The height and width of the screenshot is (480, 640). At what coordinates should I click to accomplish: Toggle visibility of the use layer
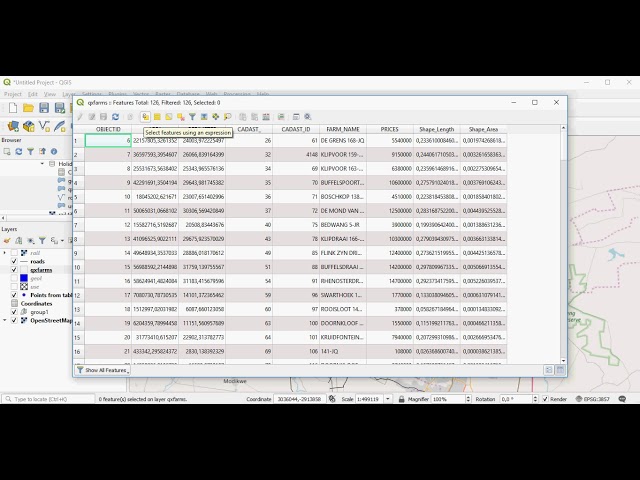point(14,287)
